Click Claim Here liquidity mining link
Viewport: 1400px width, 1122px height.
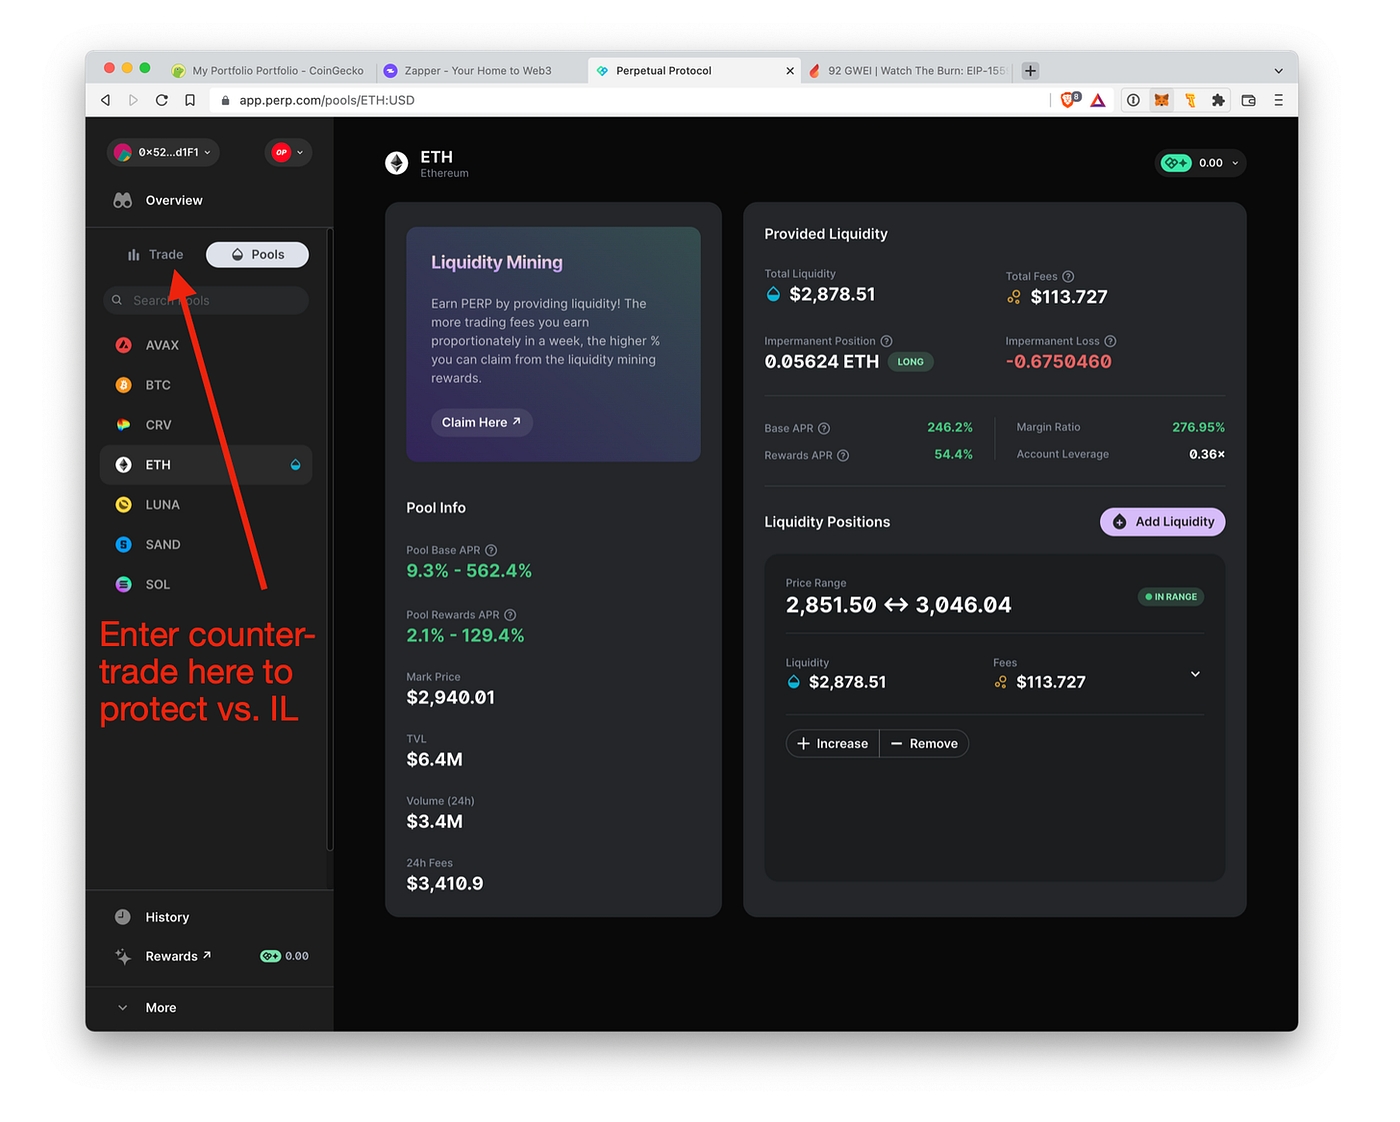[481, 422]
